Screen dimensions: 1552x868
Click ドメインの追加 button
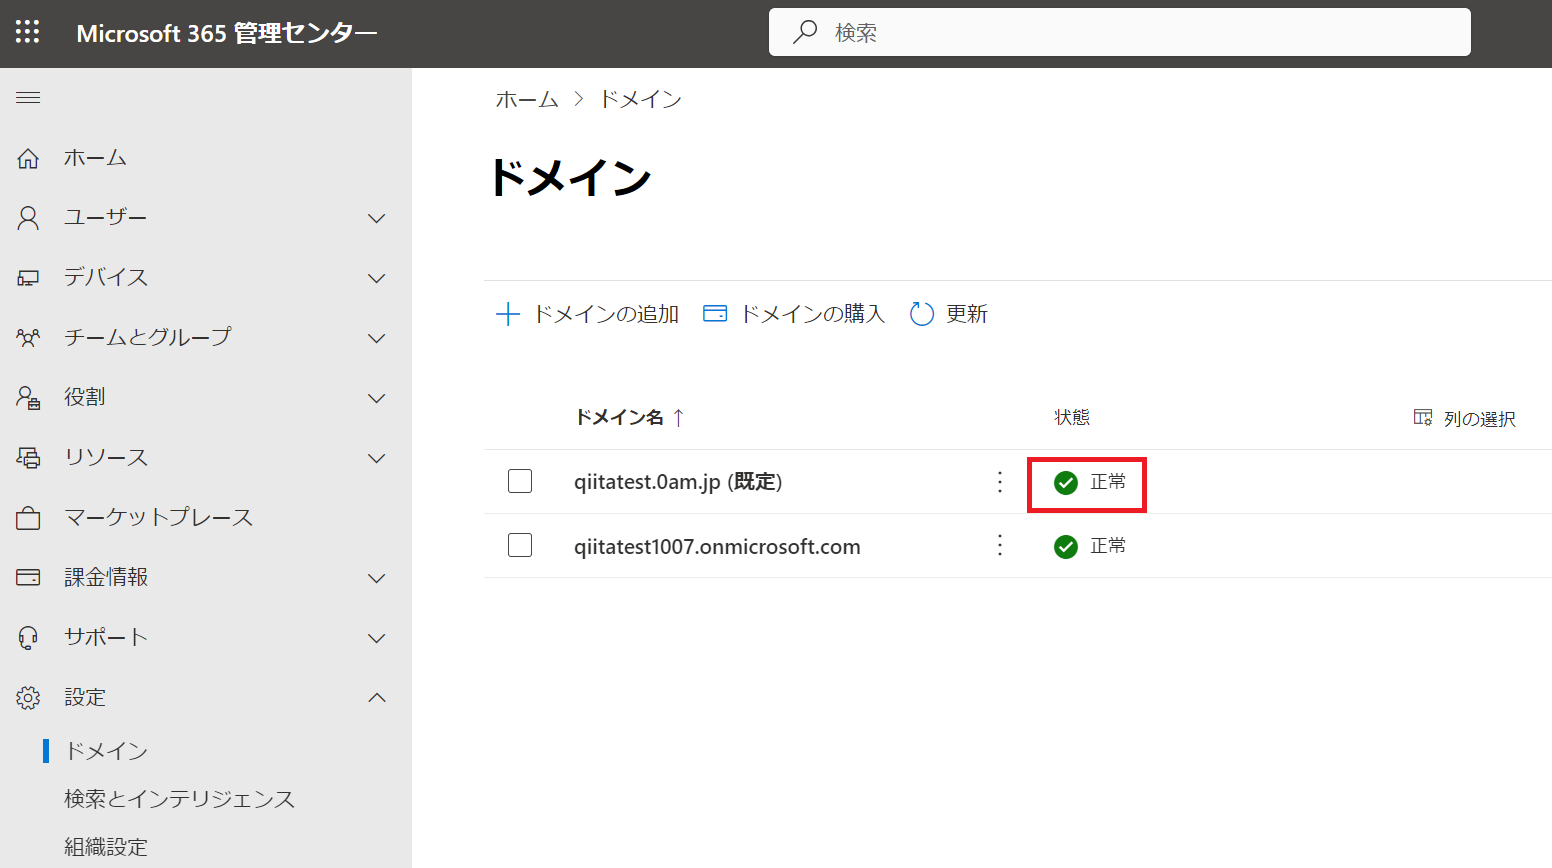pyautogui.click(x=588, y=314)
